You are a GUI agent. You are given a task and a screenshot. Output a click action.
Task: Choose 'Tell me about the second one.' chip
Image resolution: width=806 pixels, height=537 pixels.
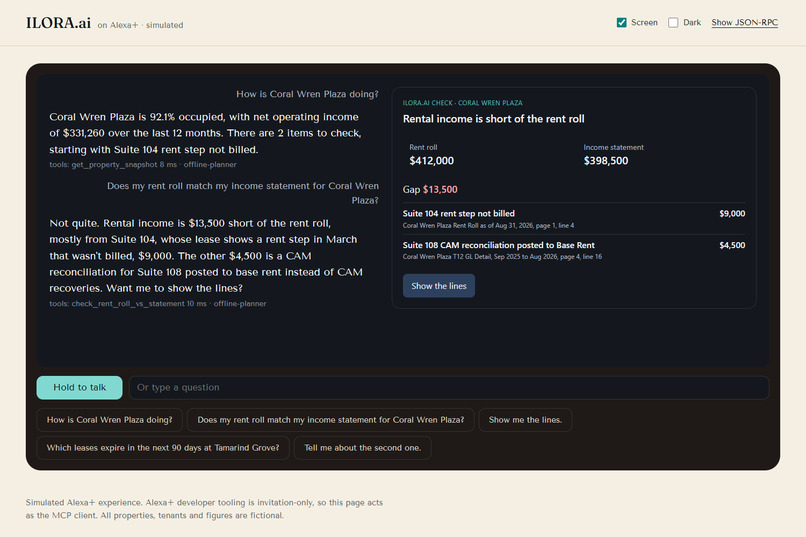362,448
